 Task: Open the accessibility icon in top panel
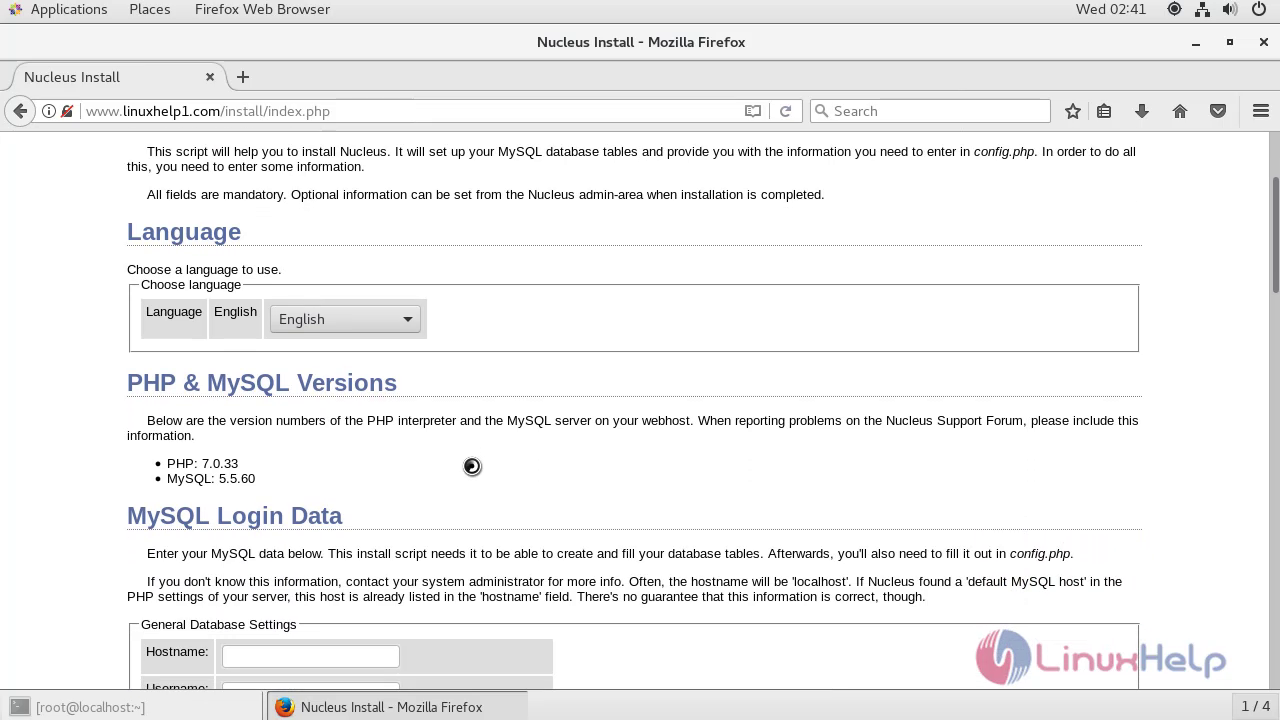1174,9
